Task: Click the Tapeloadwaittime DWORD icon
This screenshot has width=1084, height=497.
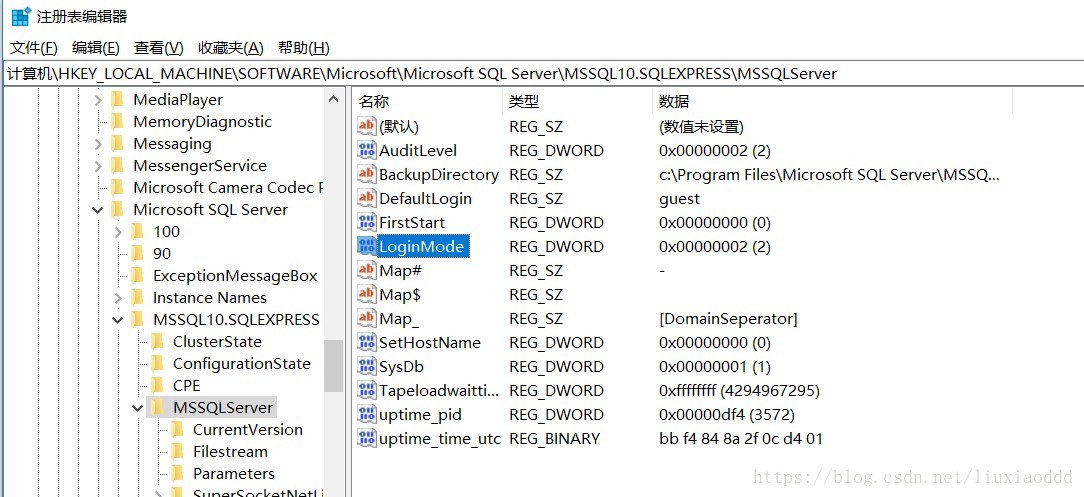Action: pos(366,391)
